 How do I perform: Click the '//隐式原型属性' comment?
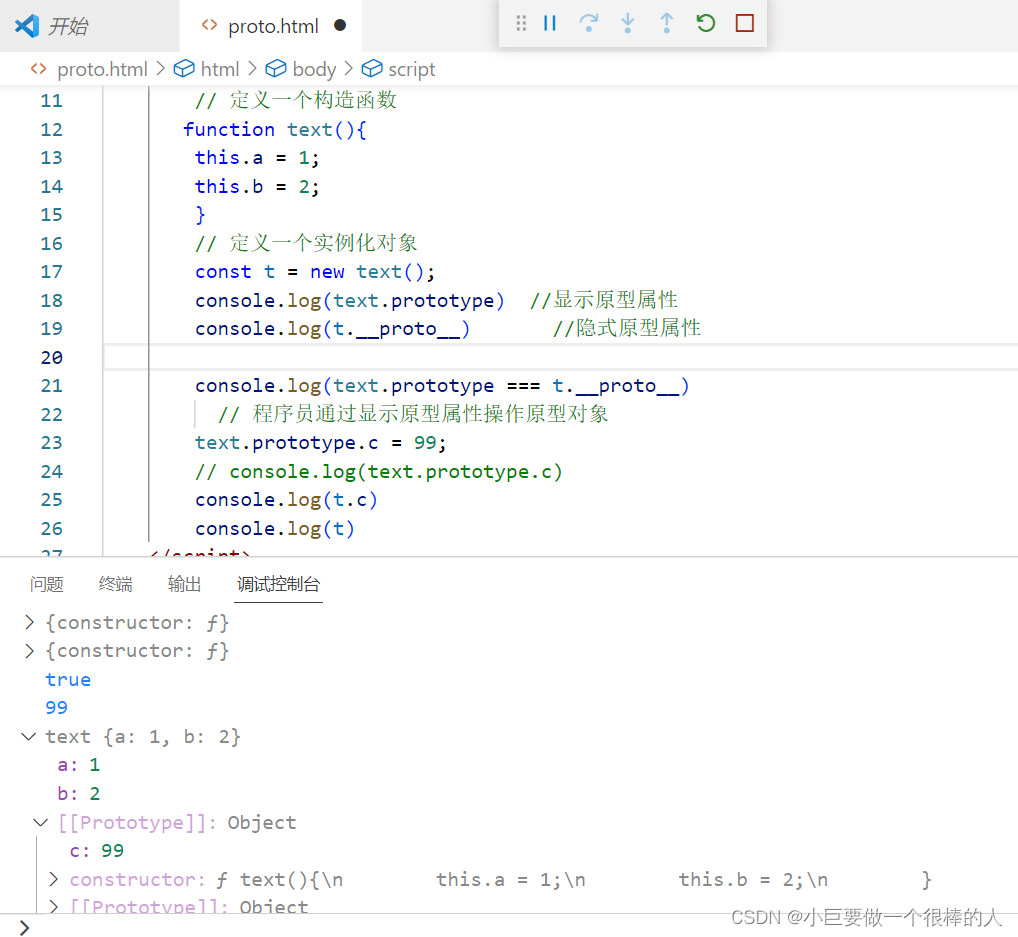627,328
